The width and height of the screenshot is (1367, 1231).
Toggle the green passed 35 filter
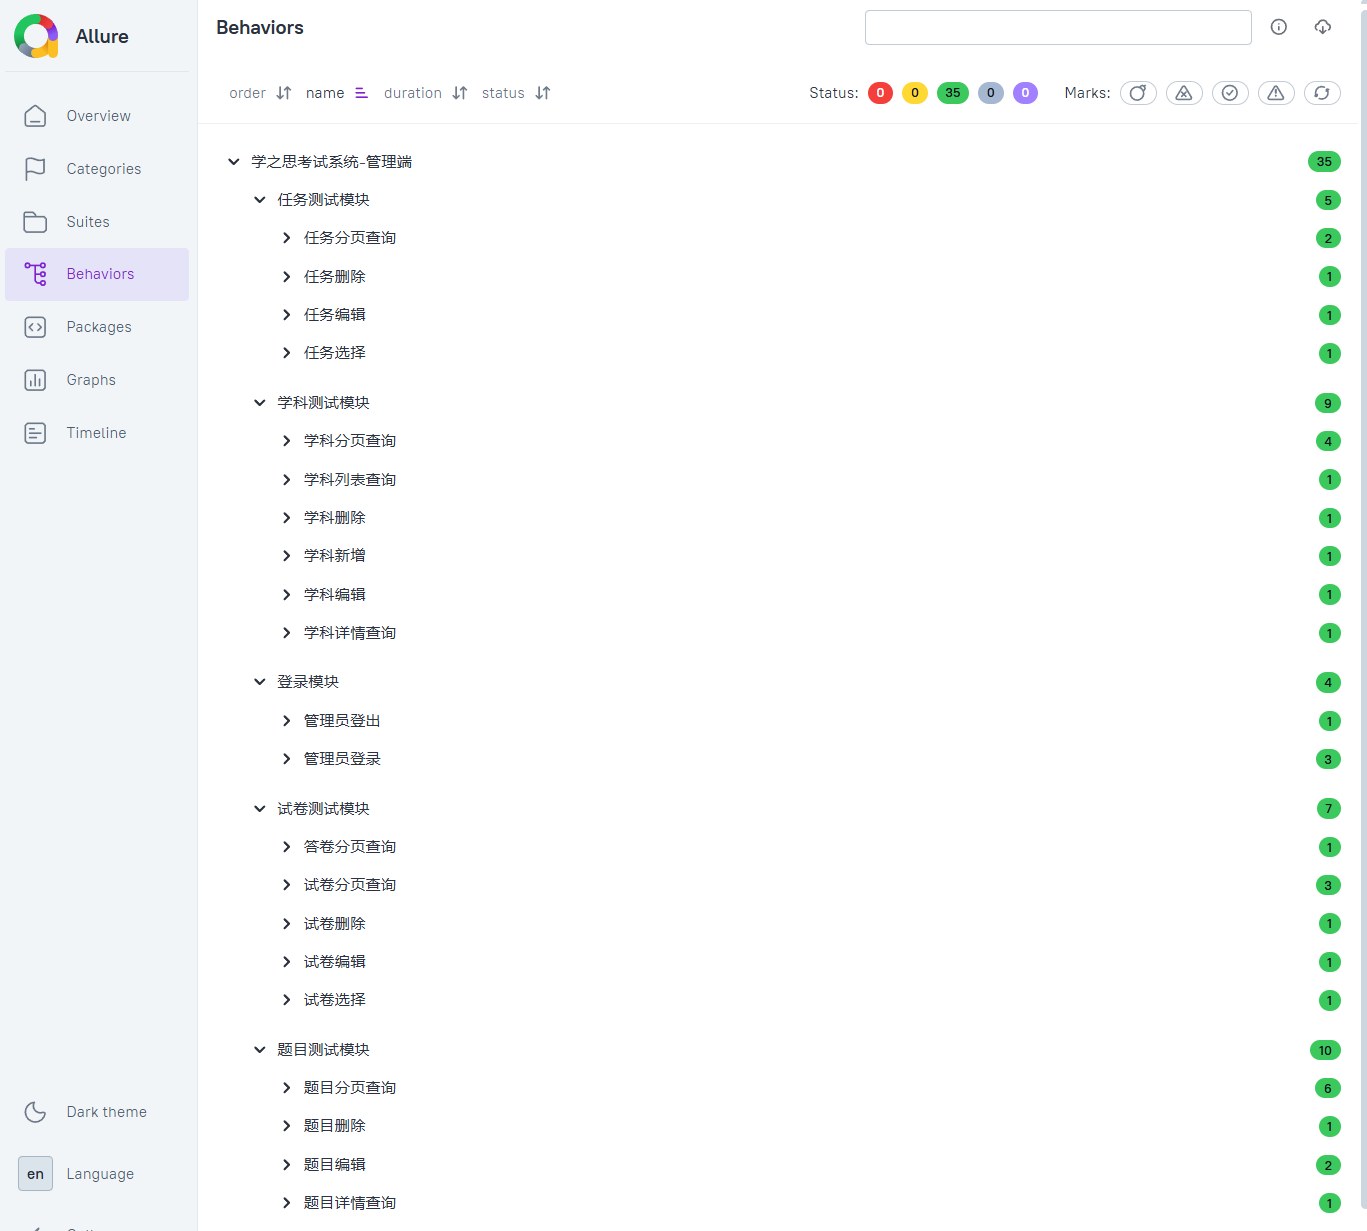pyautogui.click(x=953, y=93)
